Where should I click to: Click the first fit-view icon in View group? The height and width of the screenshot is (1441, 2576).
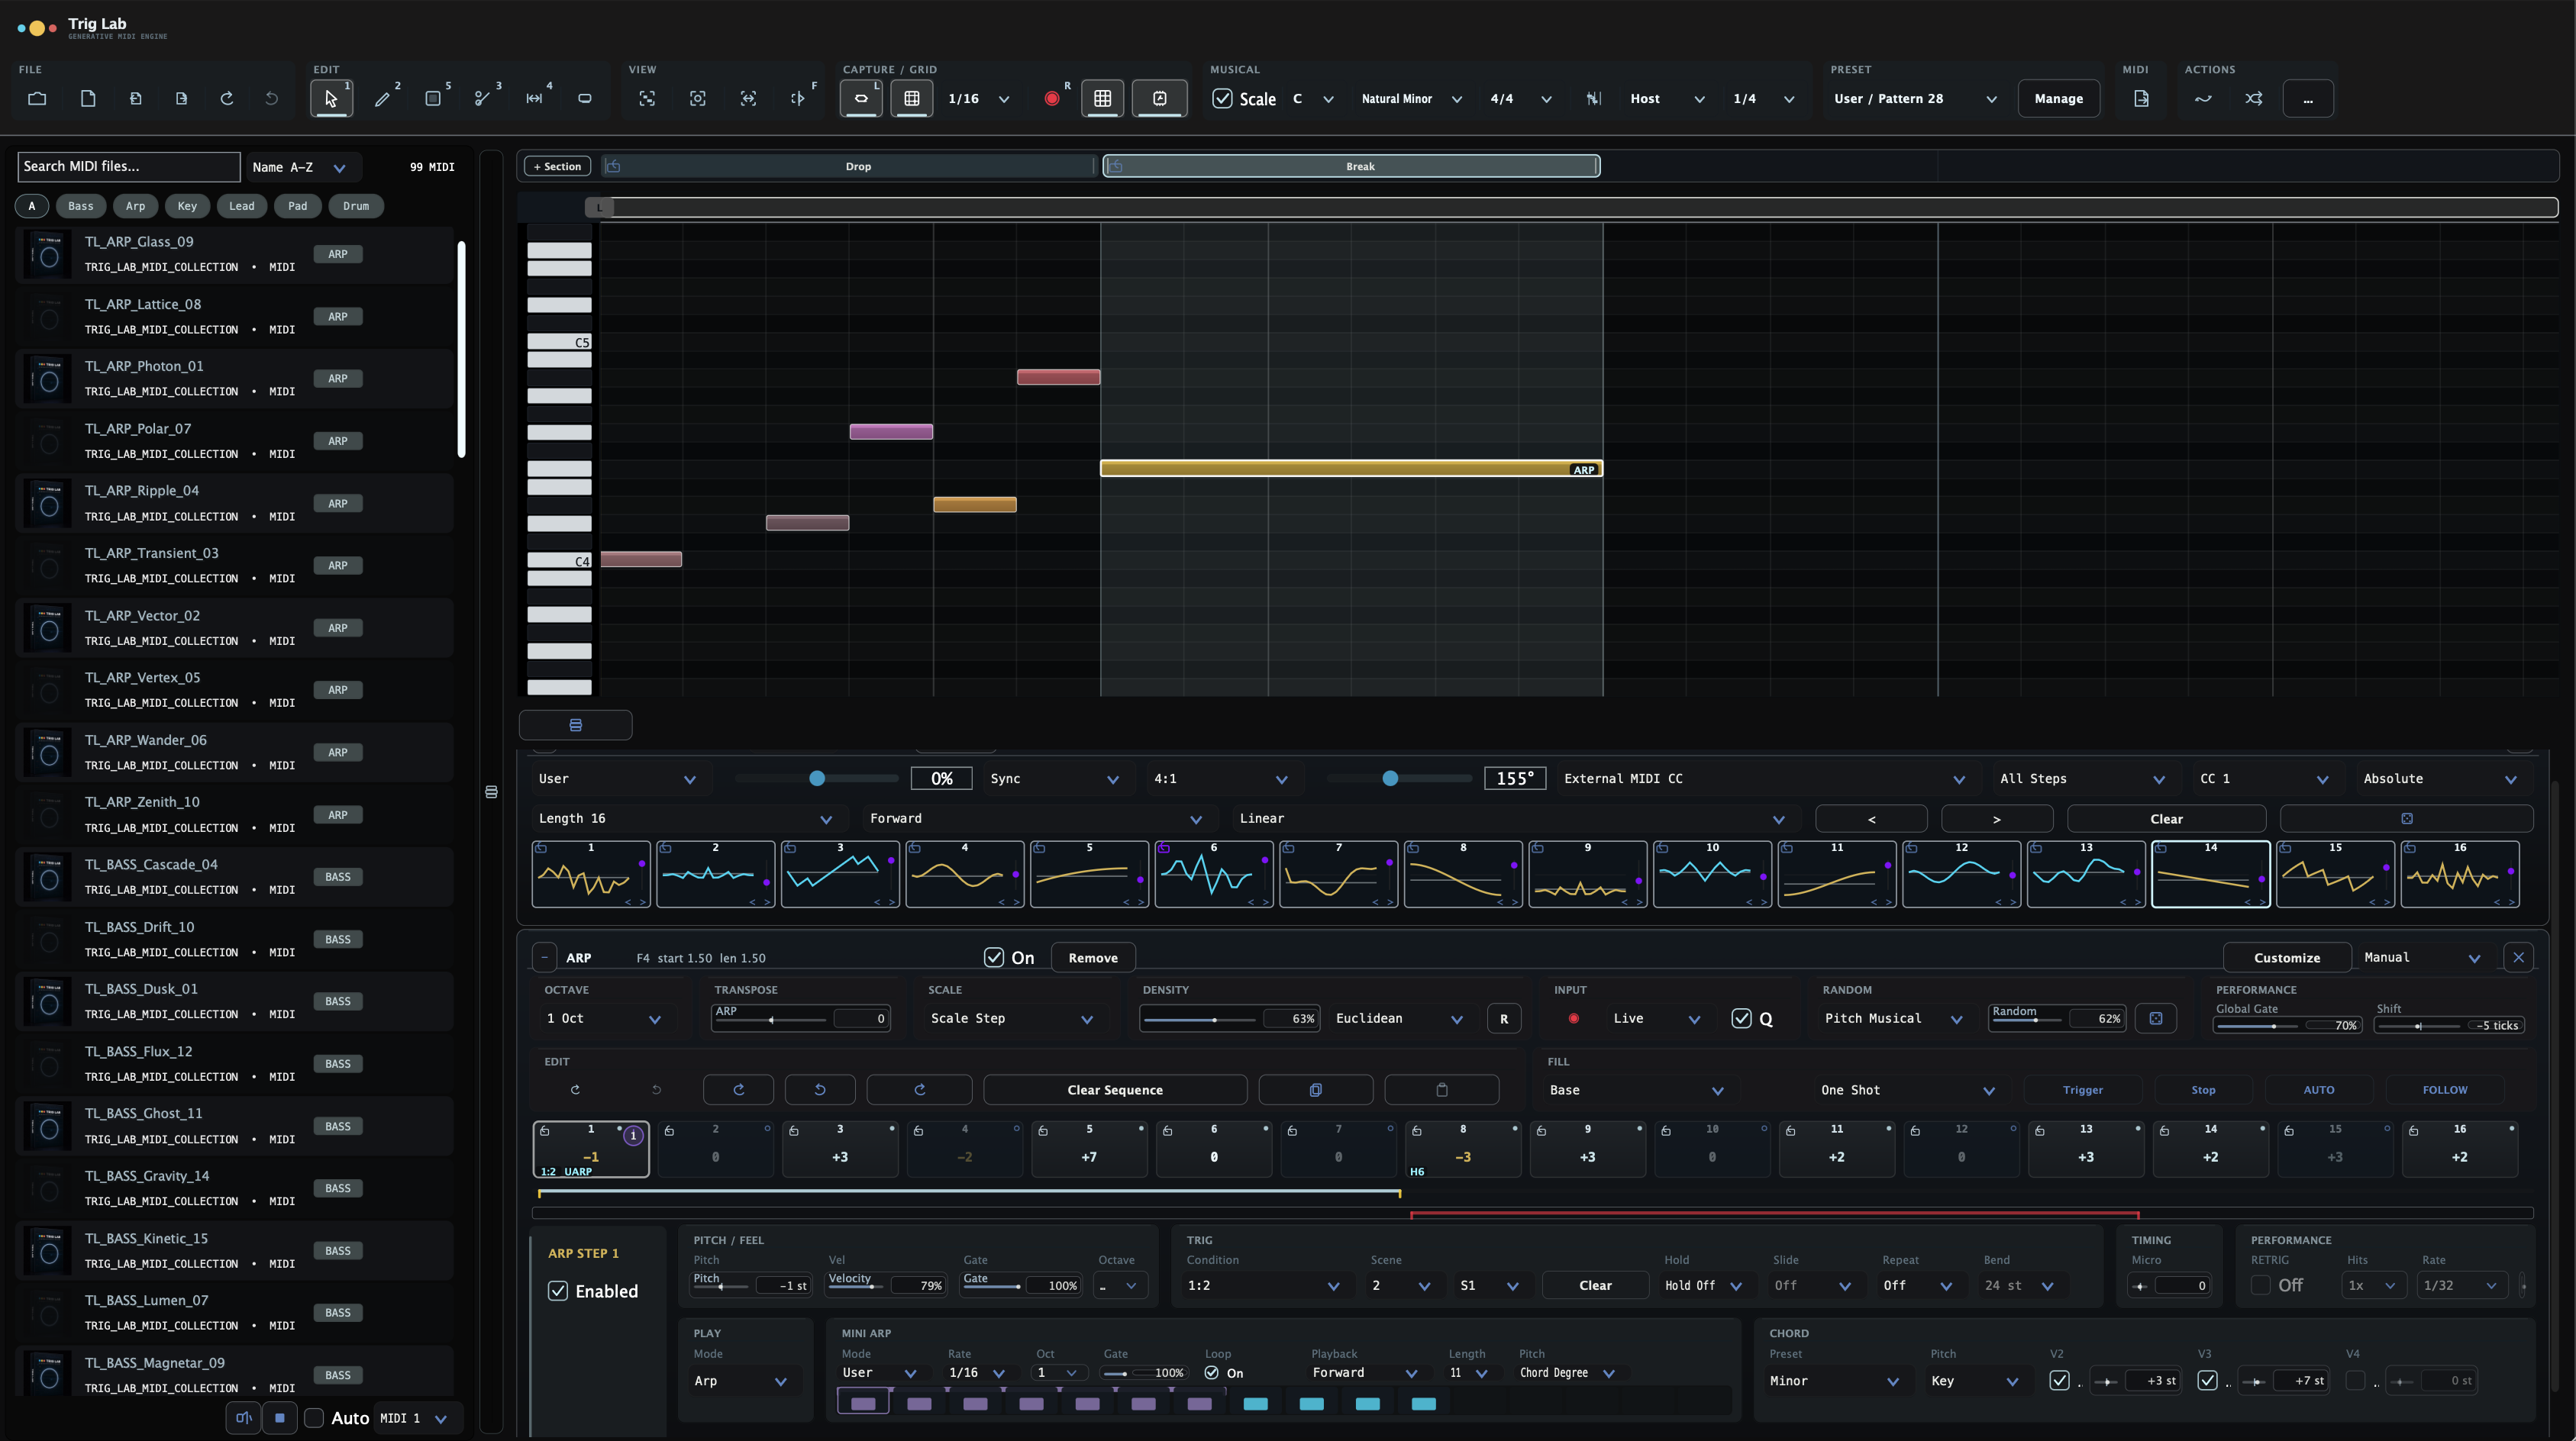tap(647, 98)
